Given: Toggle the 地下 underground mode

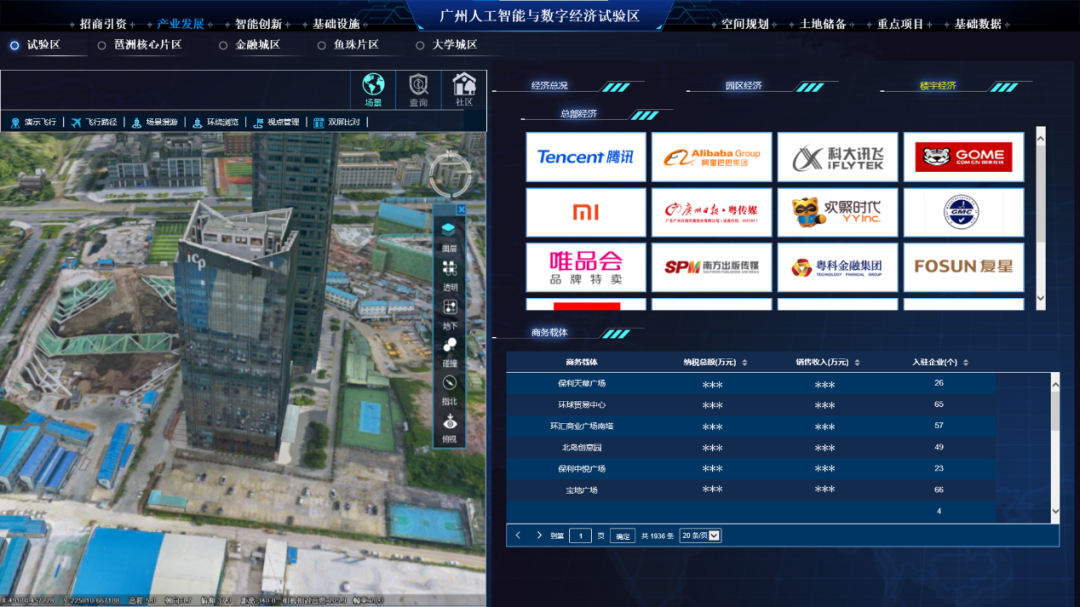Looking at the screenshot, I should coord(449,313).
